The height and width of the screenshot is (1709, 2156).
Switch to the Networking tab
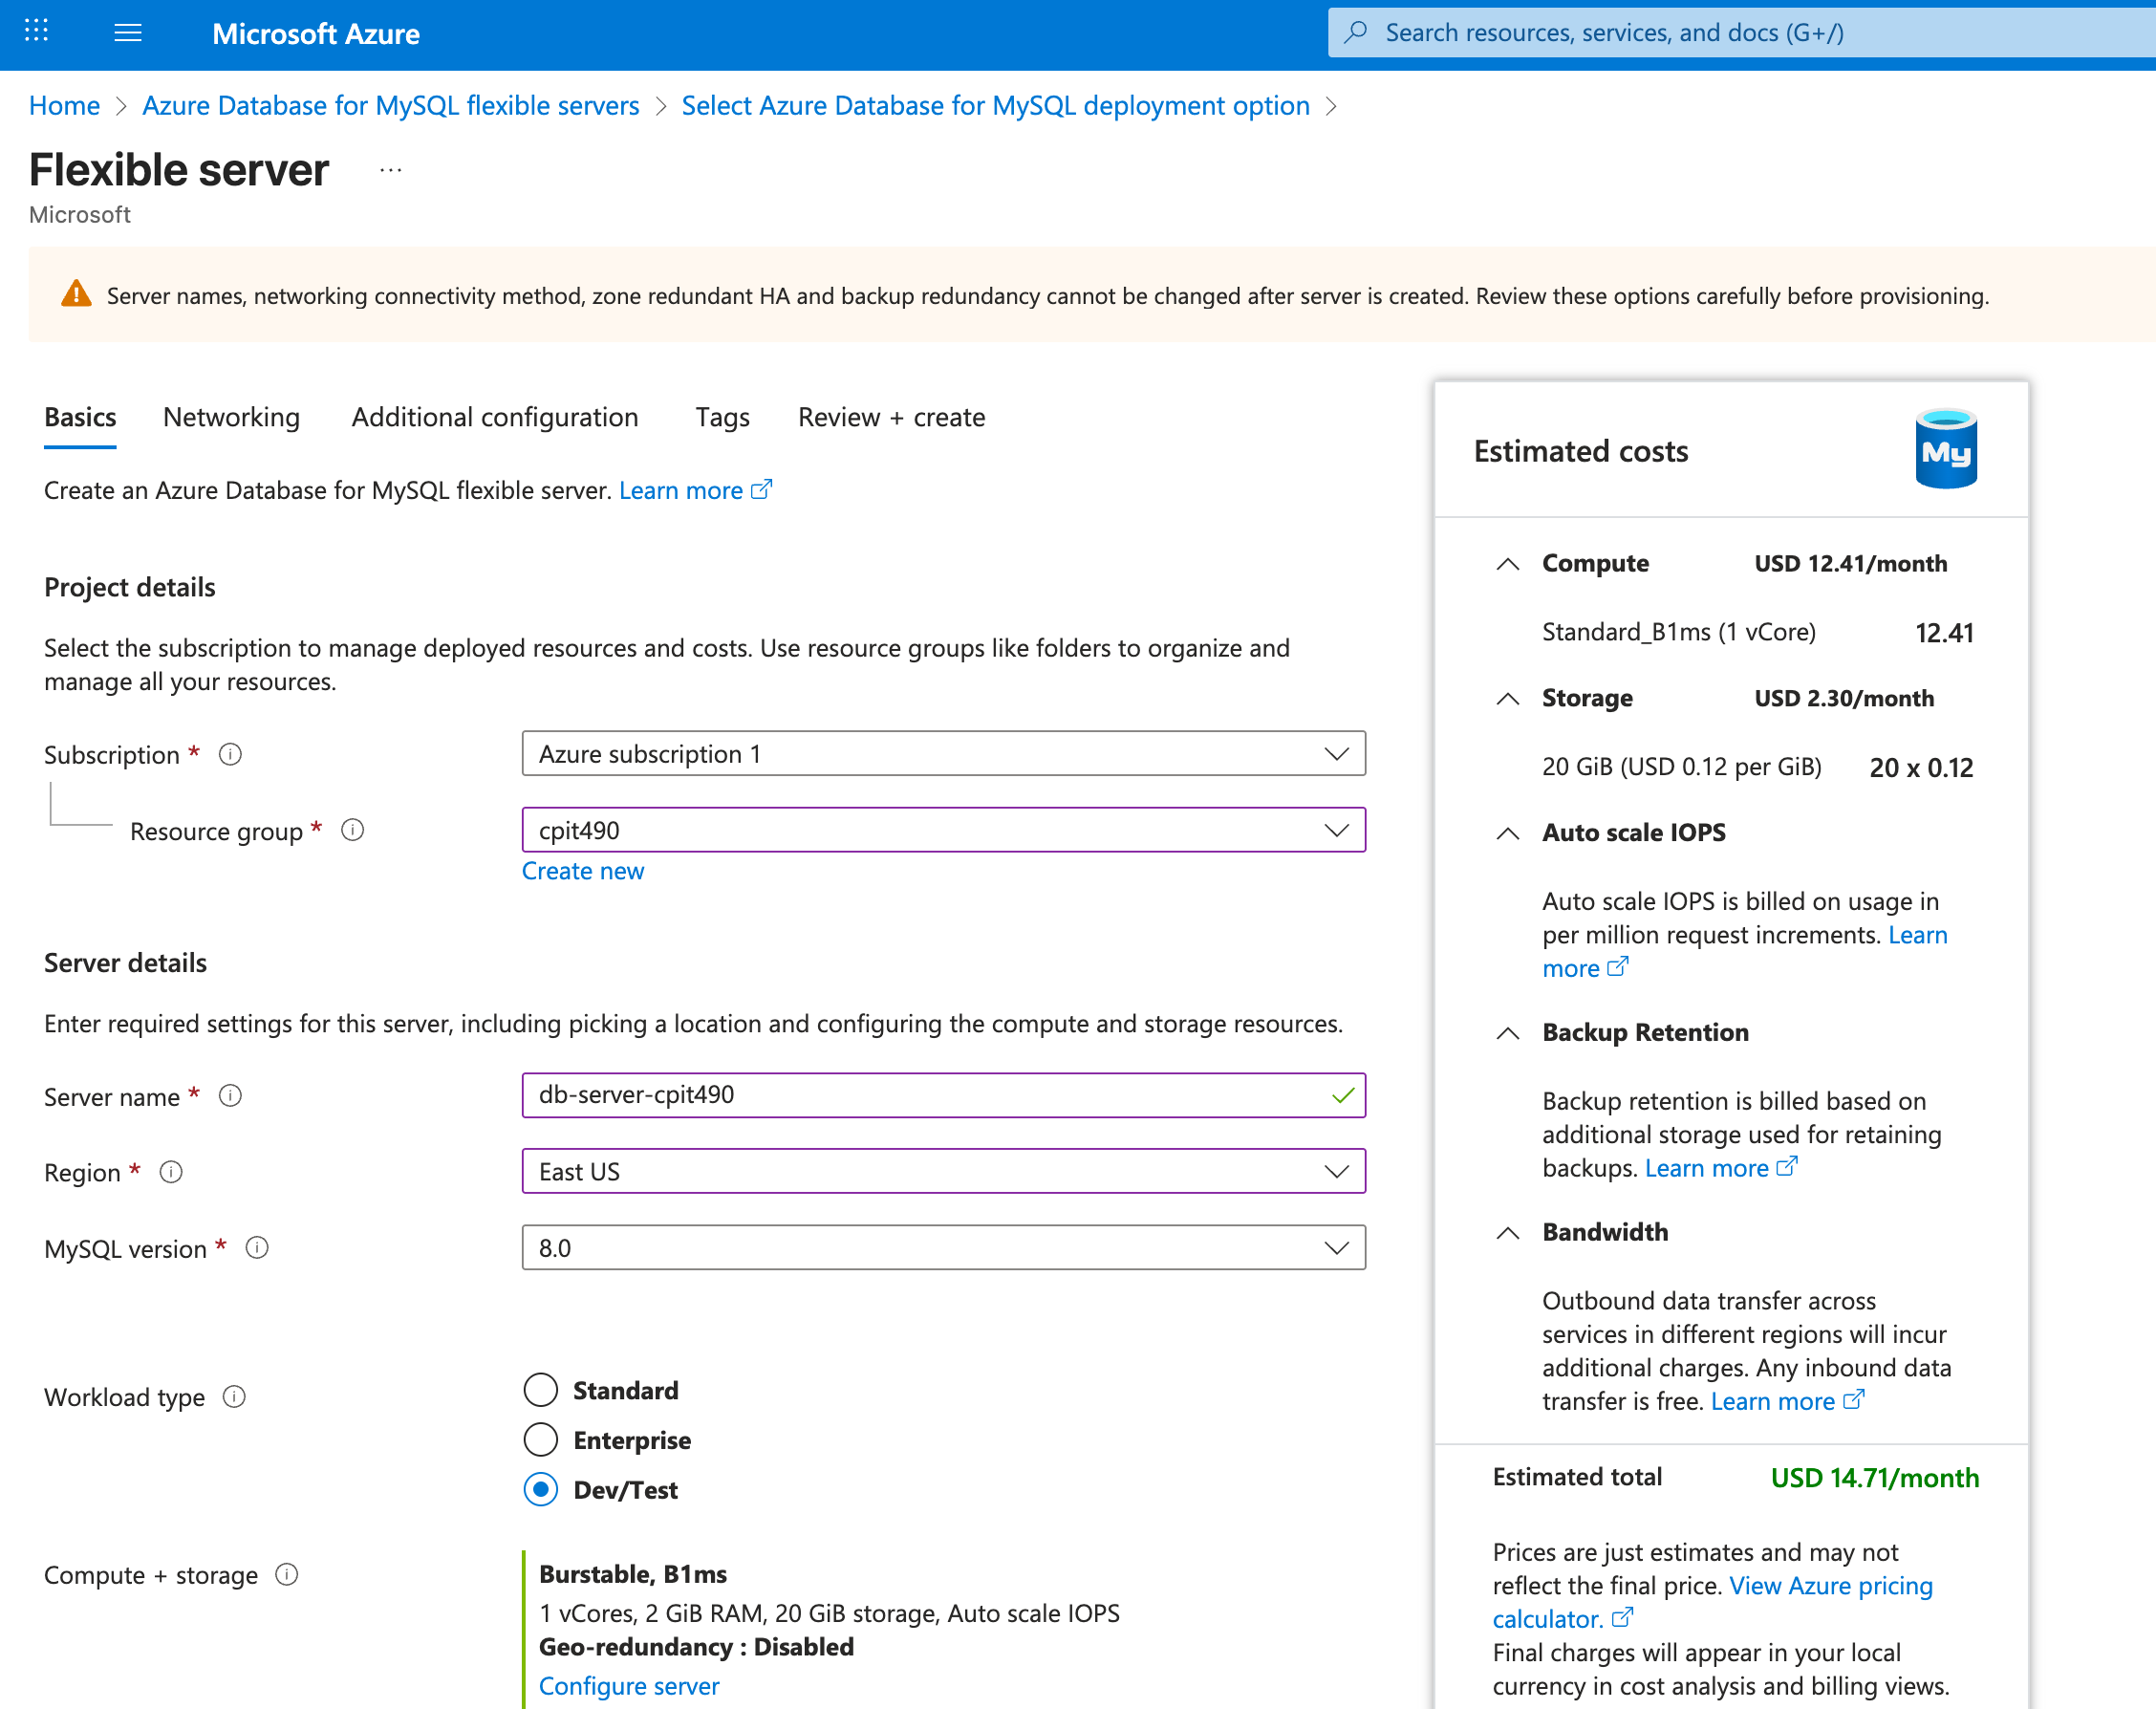pyautogui.click(x=231, y=417)
